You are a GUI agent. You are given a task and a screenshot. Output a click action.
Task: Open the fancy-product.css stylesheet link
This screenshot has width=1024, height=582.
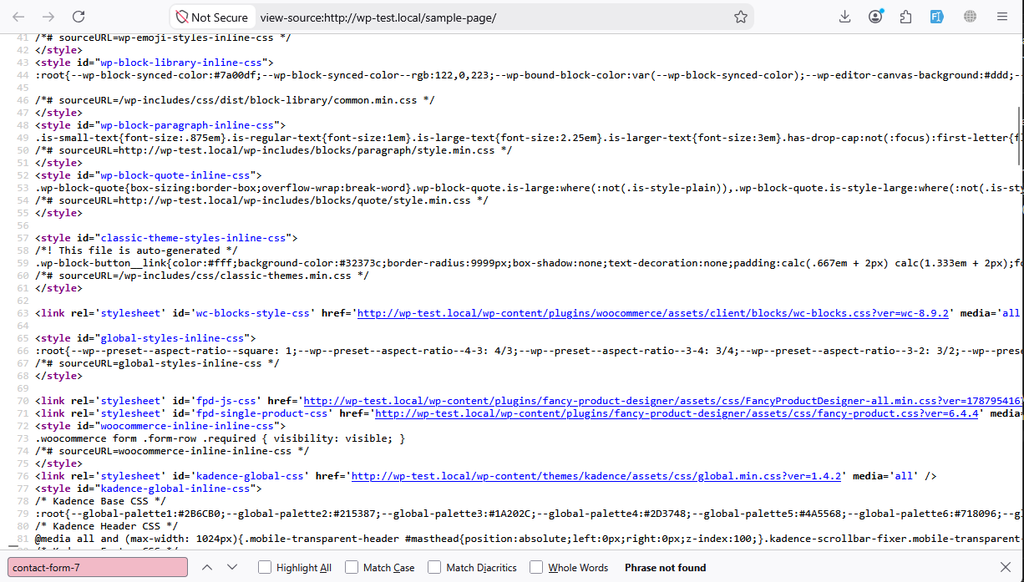(677, 413)
